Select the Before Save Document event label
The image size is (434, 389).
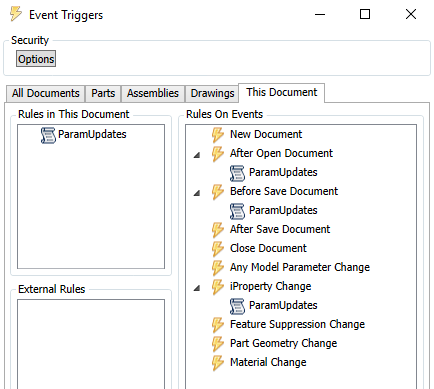click(x=284, y=191)
